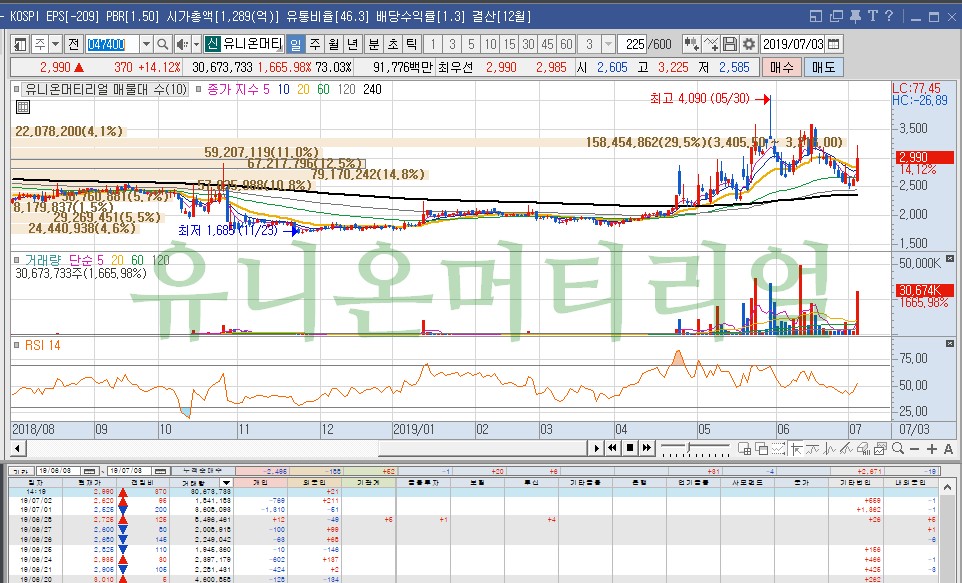
Task: Select the 주 weekly chart period
Action: (x=315, y=44)
